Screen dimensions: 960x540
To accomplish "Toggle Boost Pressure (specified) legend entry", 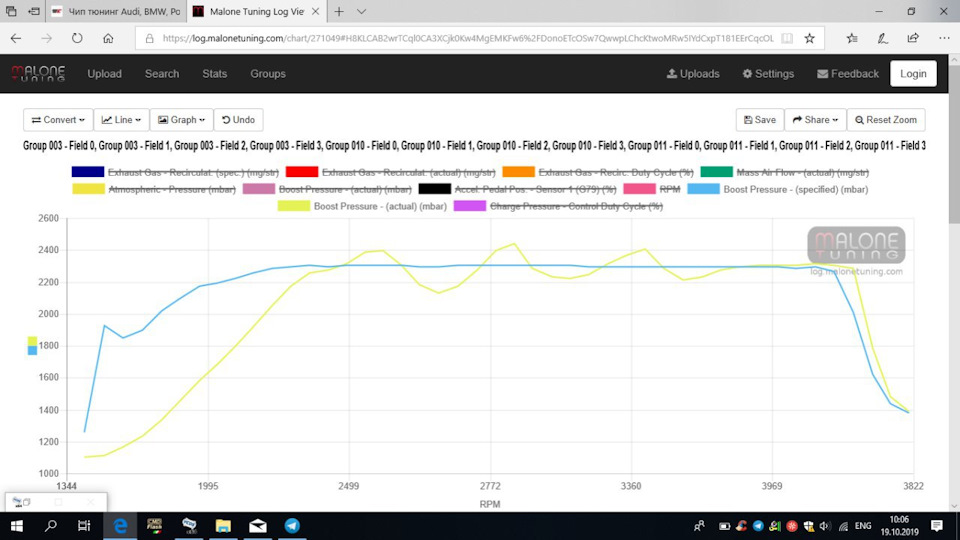I will tap(778, 189).
